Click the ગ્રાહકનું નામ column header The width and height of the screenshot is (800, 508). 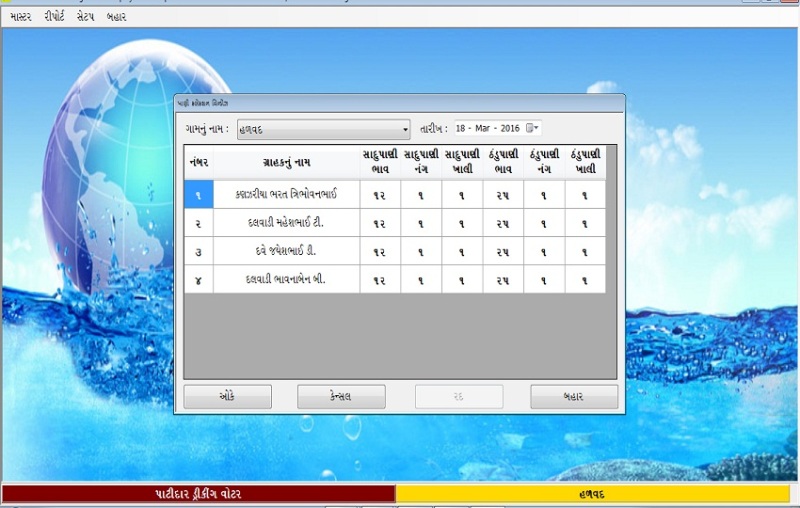[286, 163]
